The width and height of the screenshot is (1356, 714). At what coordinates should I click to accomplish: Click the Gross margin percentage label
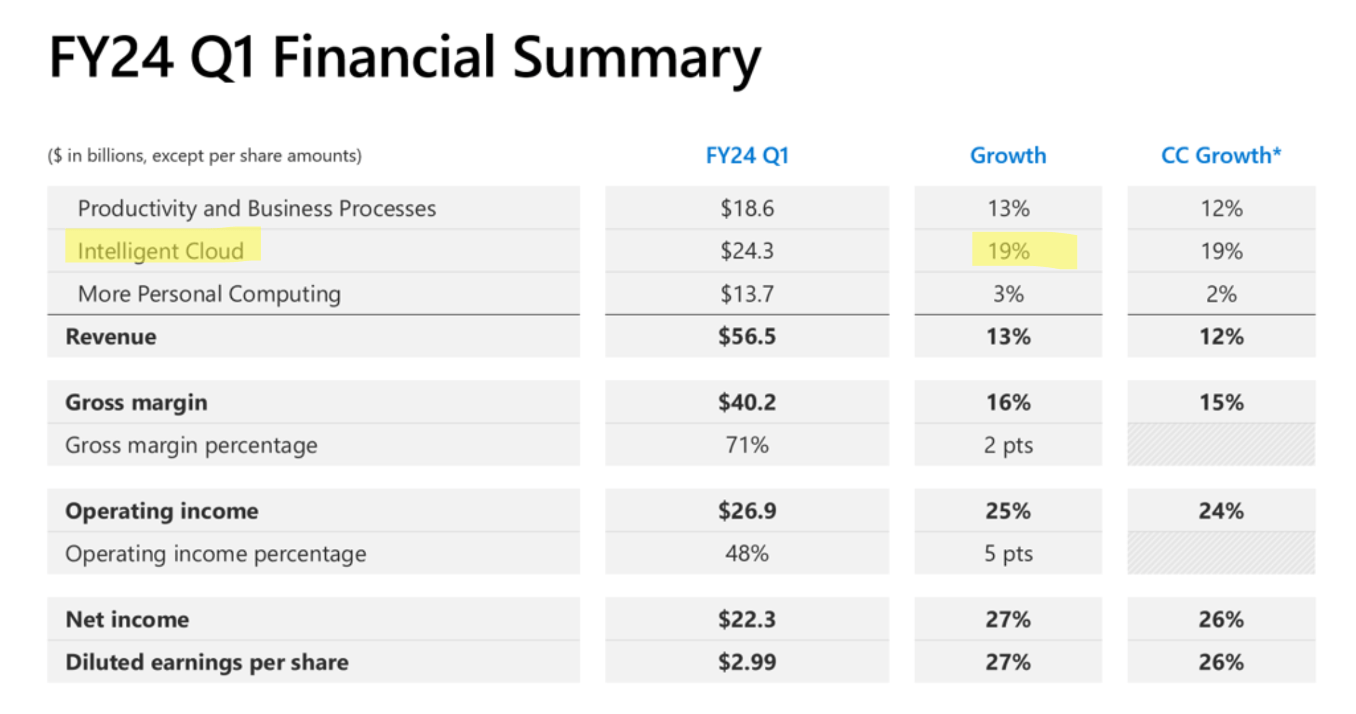pos(191,446)
